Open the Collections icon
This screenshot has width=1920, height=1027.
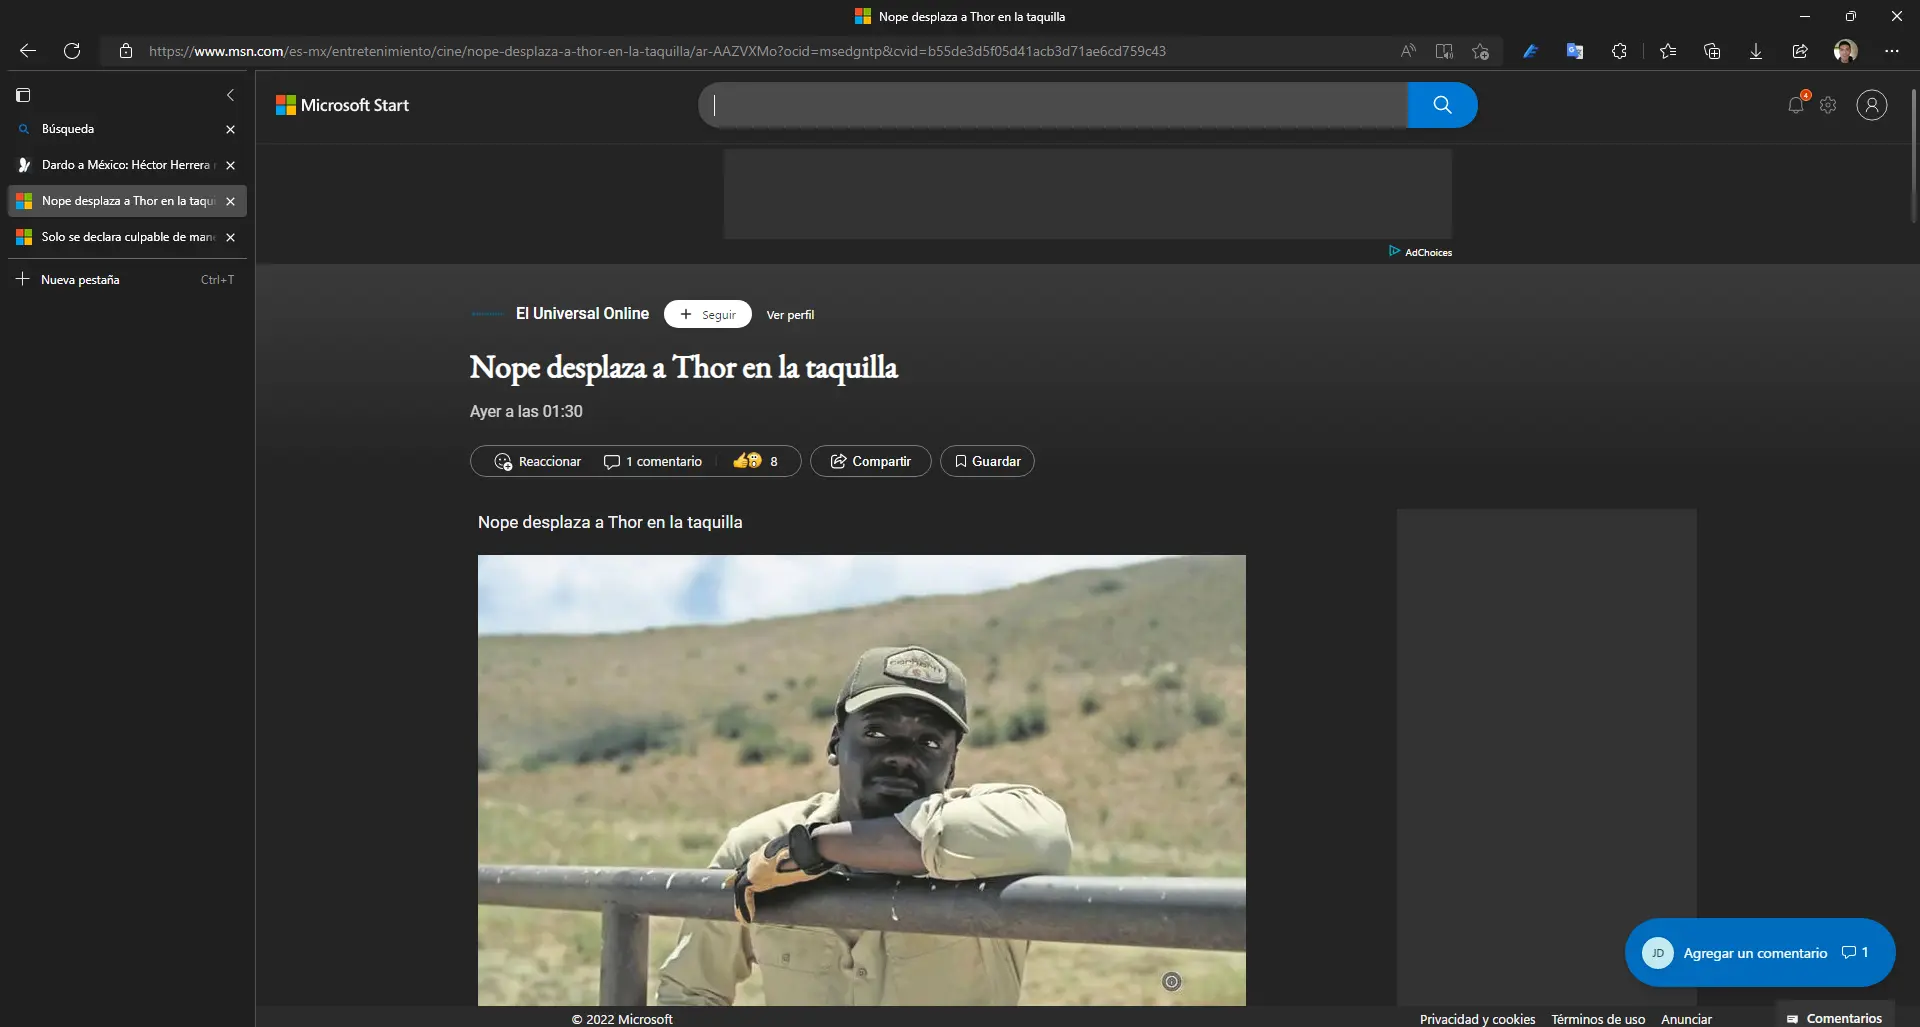tap(1712, 51)
